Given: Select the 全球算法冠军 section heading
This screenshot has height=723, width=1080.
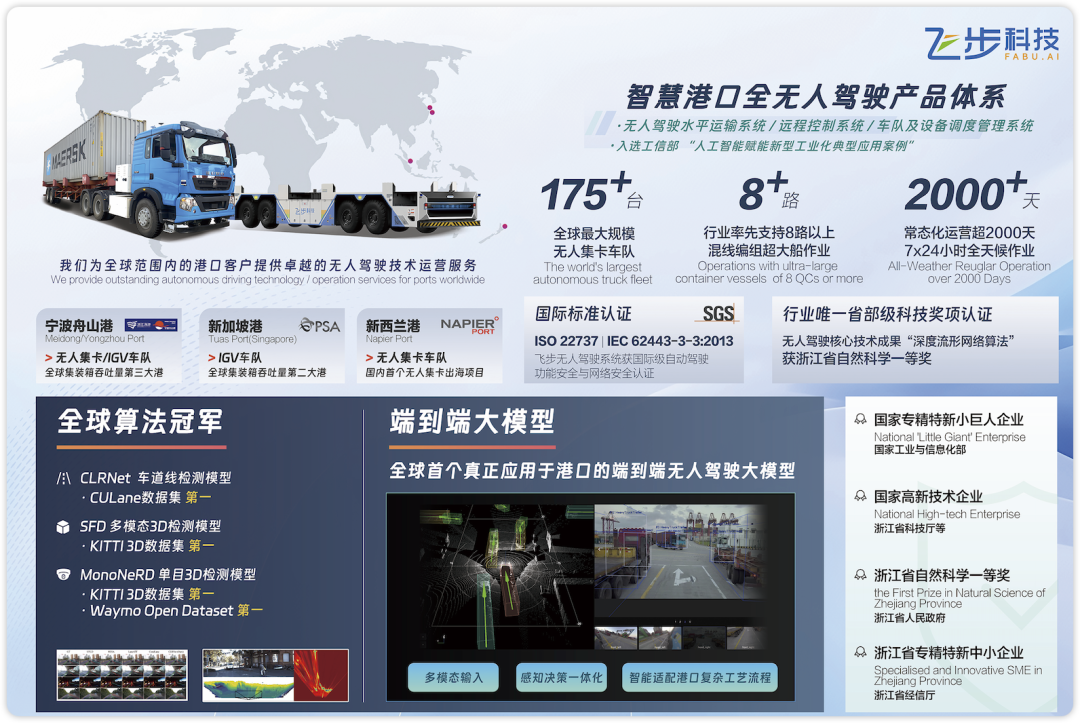Looking at the screenshot, I should coord(140,421).
